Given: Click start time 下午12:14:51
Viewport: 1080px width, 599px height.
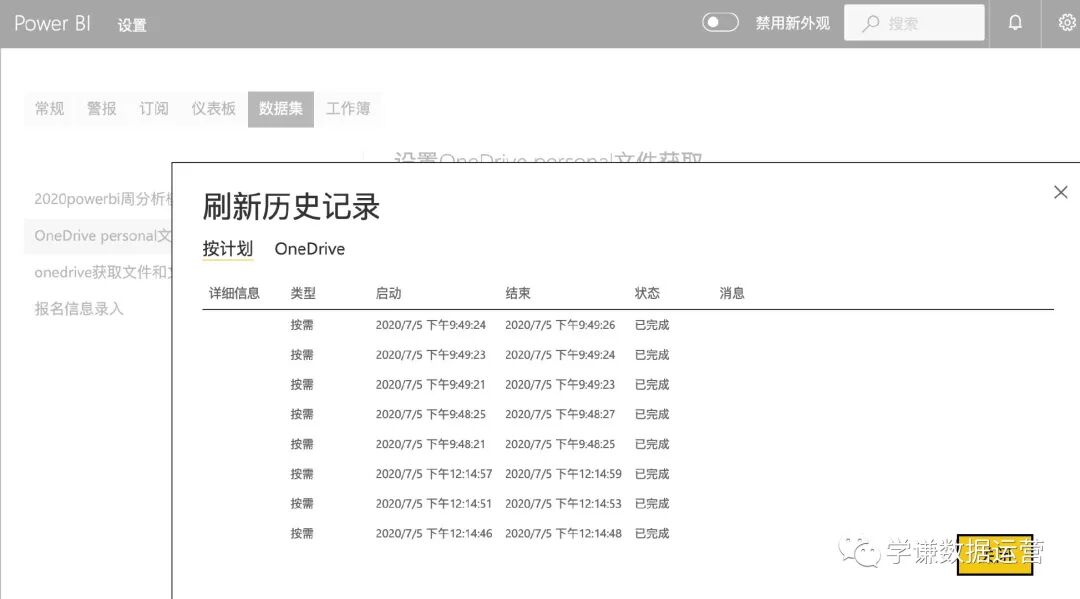Looking at the screenshot, I should 434,503.
